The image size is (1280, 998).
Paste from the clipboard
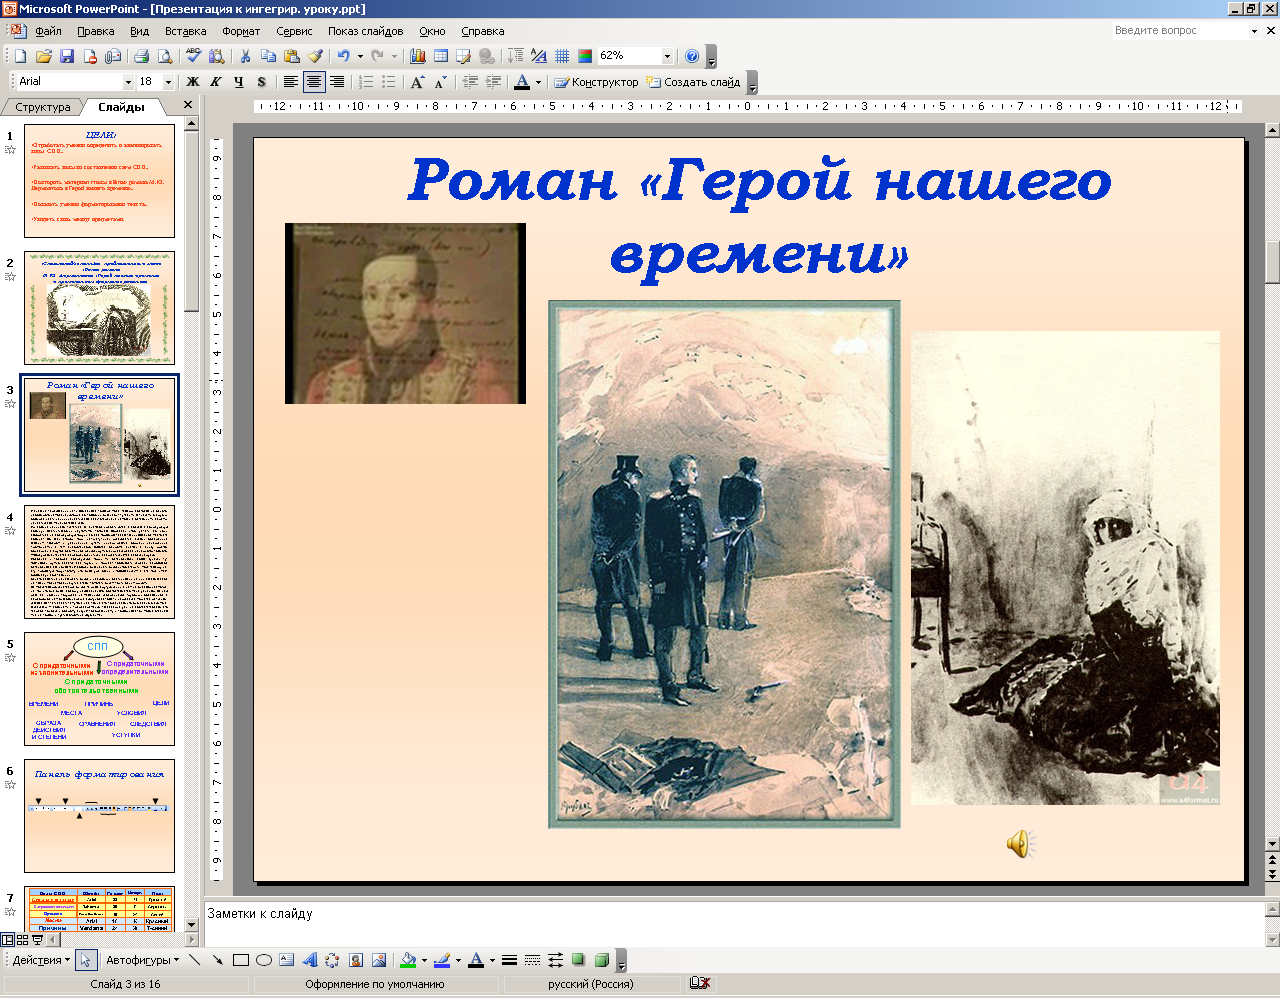point(292,56)
